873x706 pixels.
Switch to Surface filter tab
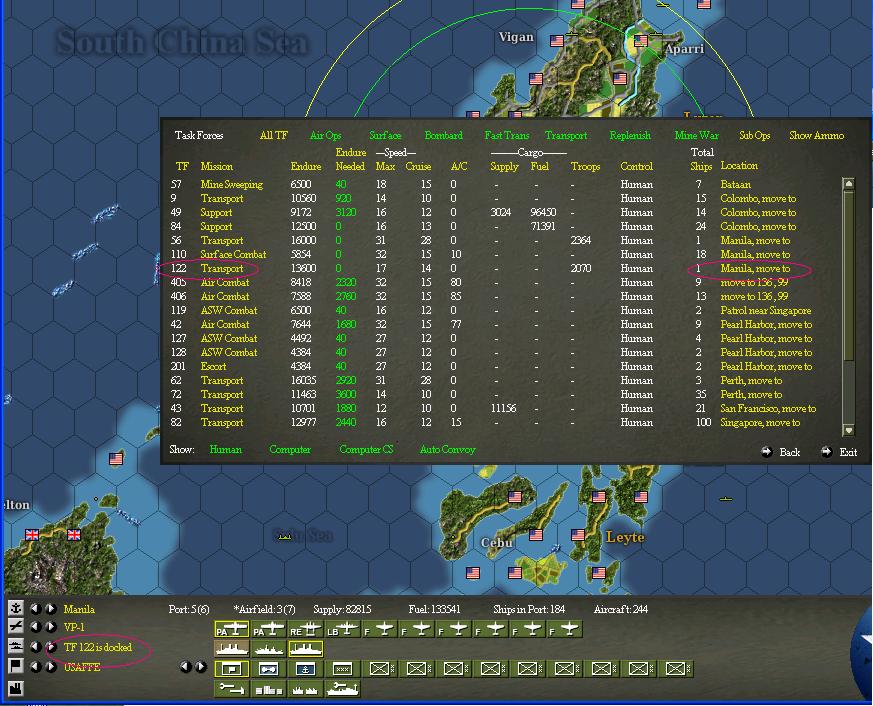point(385,135)
